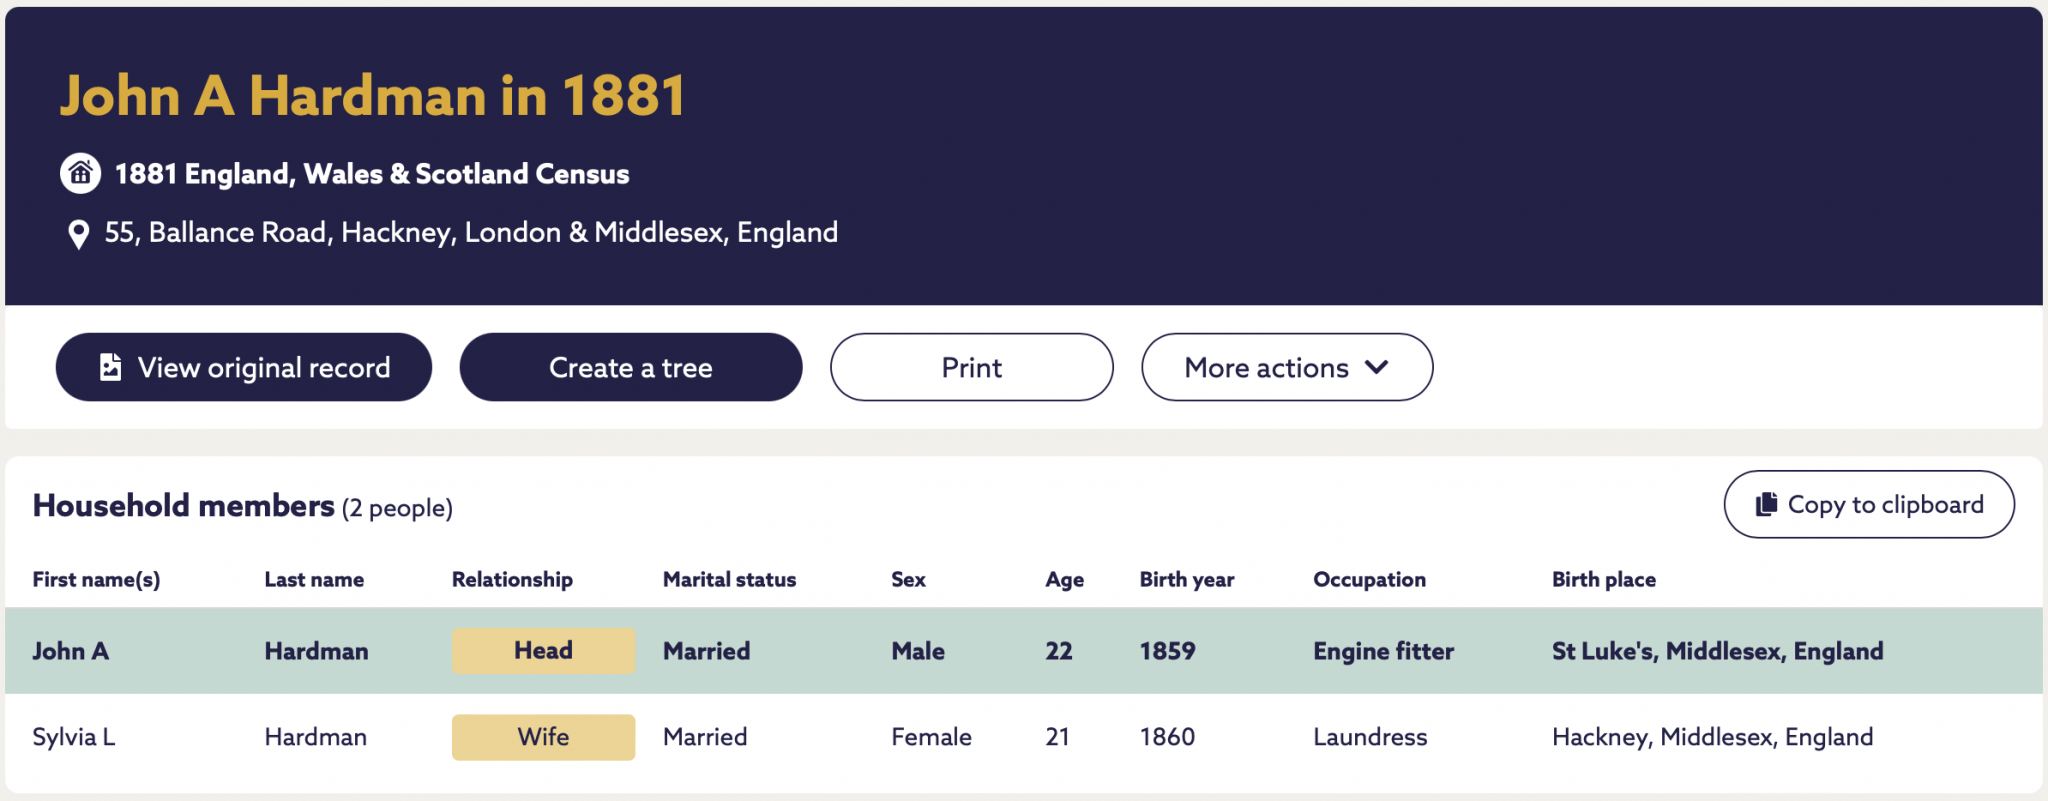Click the document icon in View original record
The height and width of the screenshot is (801, 2048).
[x=111, y=367]
